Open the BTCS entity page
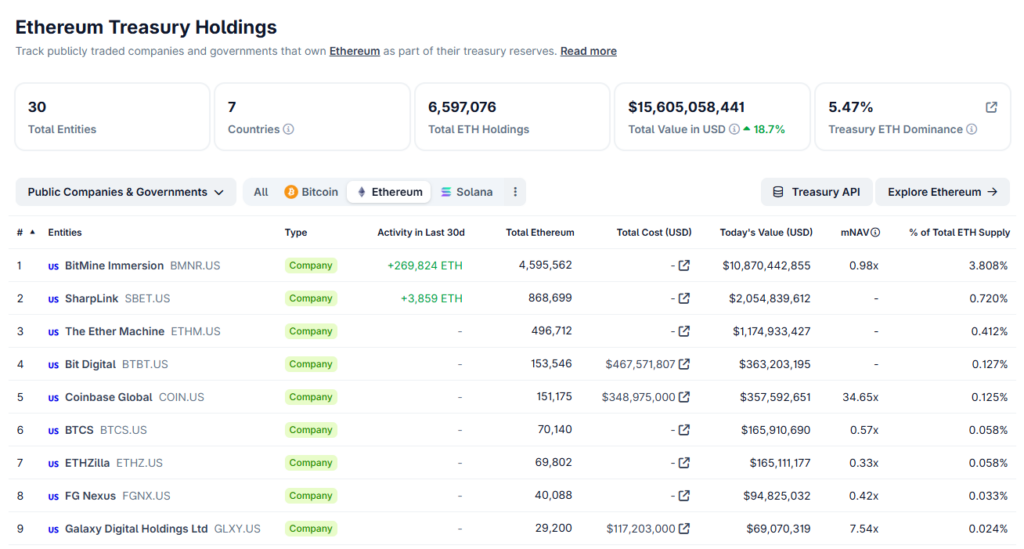 (79, 430)
